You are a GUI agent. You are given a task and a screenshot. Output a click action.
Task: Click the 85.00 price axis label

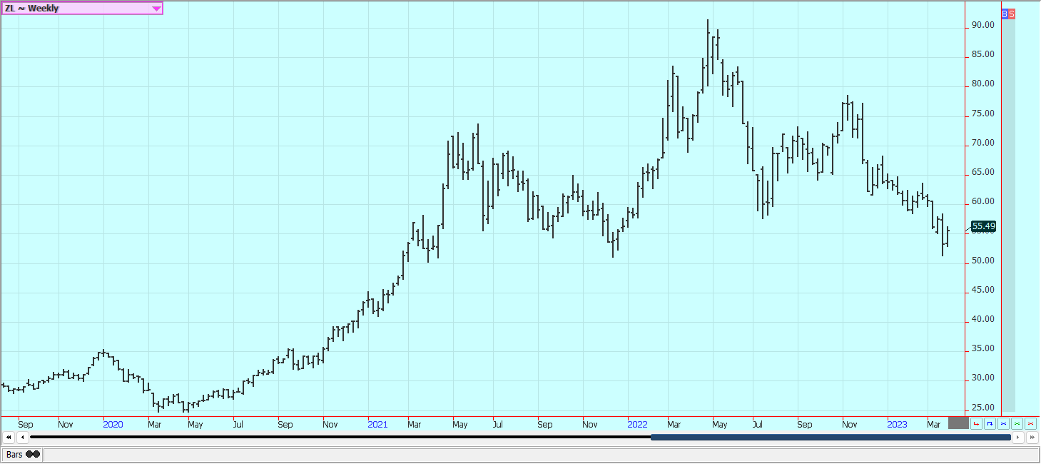pyautogui.click(x=983, y=55)
